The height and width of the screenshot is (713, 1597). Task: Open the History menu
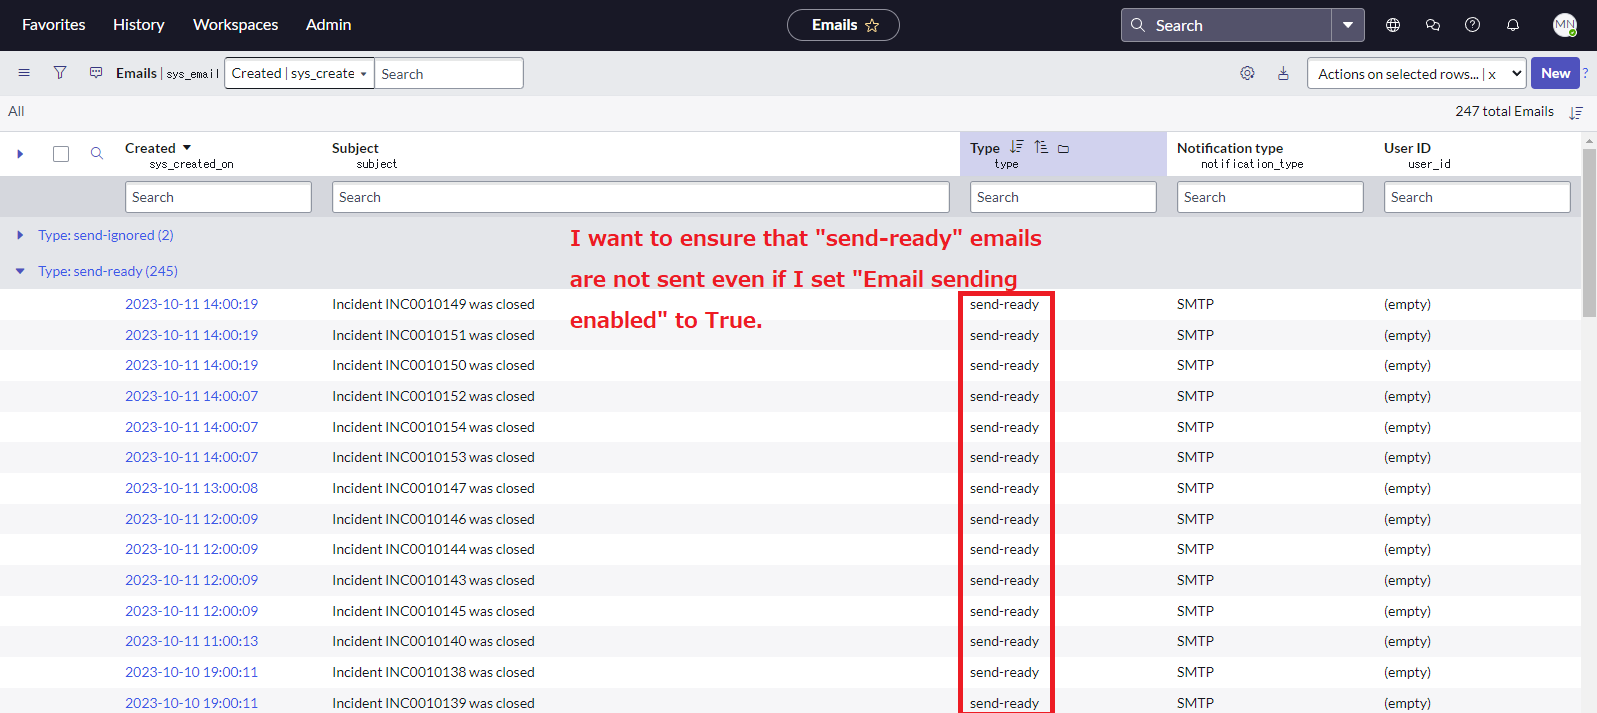coord(139,25)
